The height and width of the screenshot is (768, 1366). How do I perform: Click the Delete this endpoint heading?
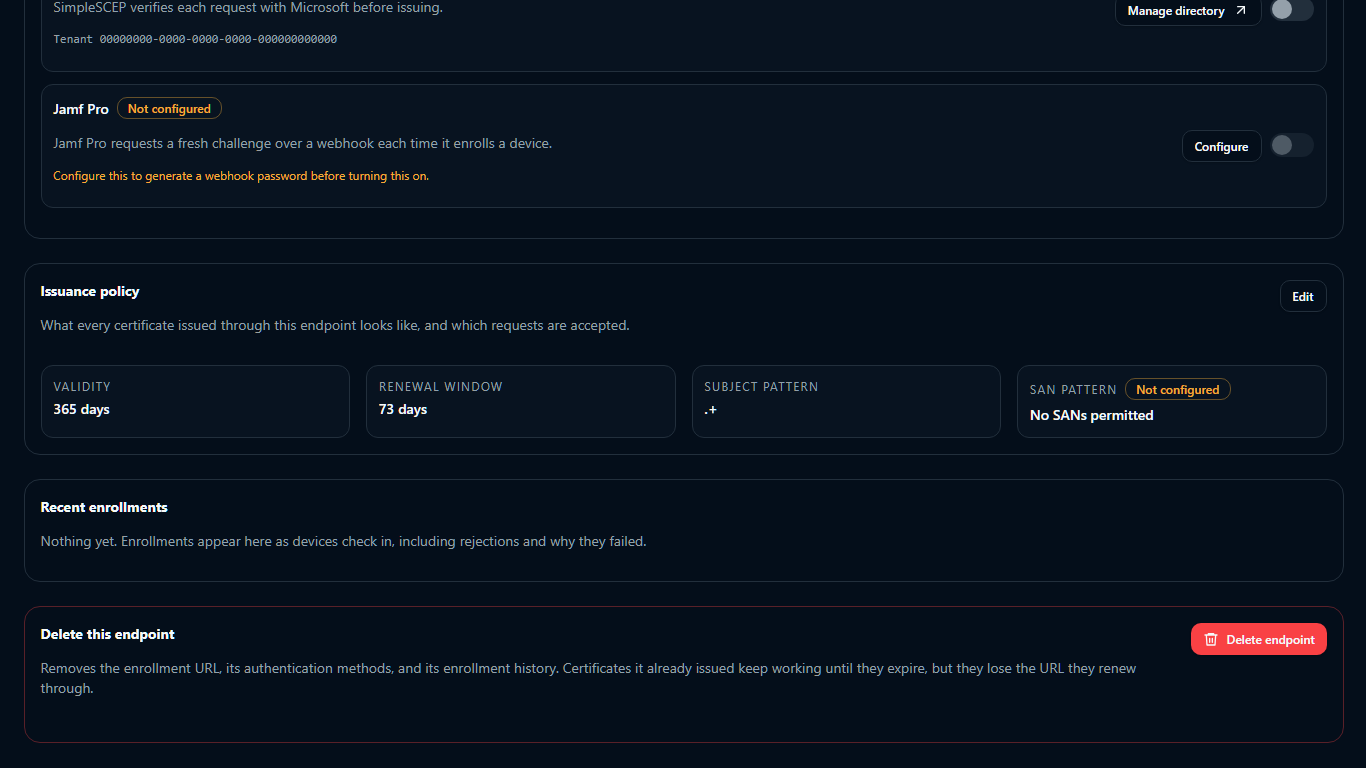pyautogui.click(x=107, y=634)
